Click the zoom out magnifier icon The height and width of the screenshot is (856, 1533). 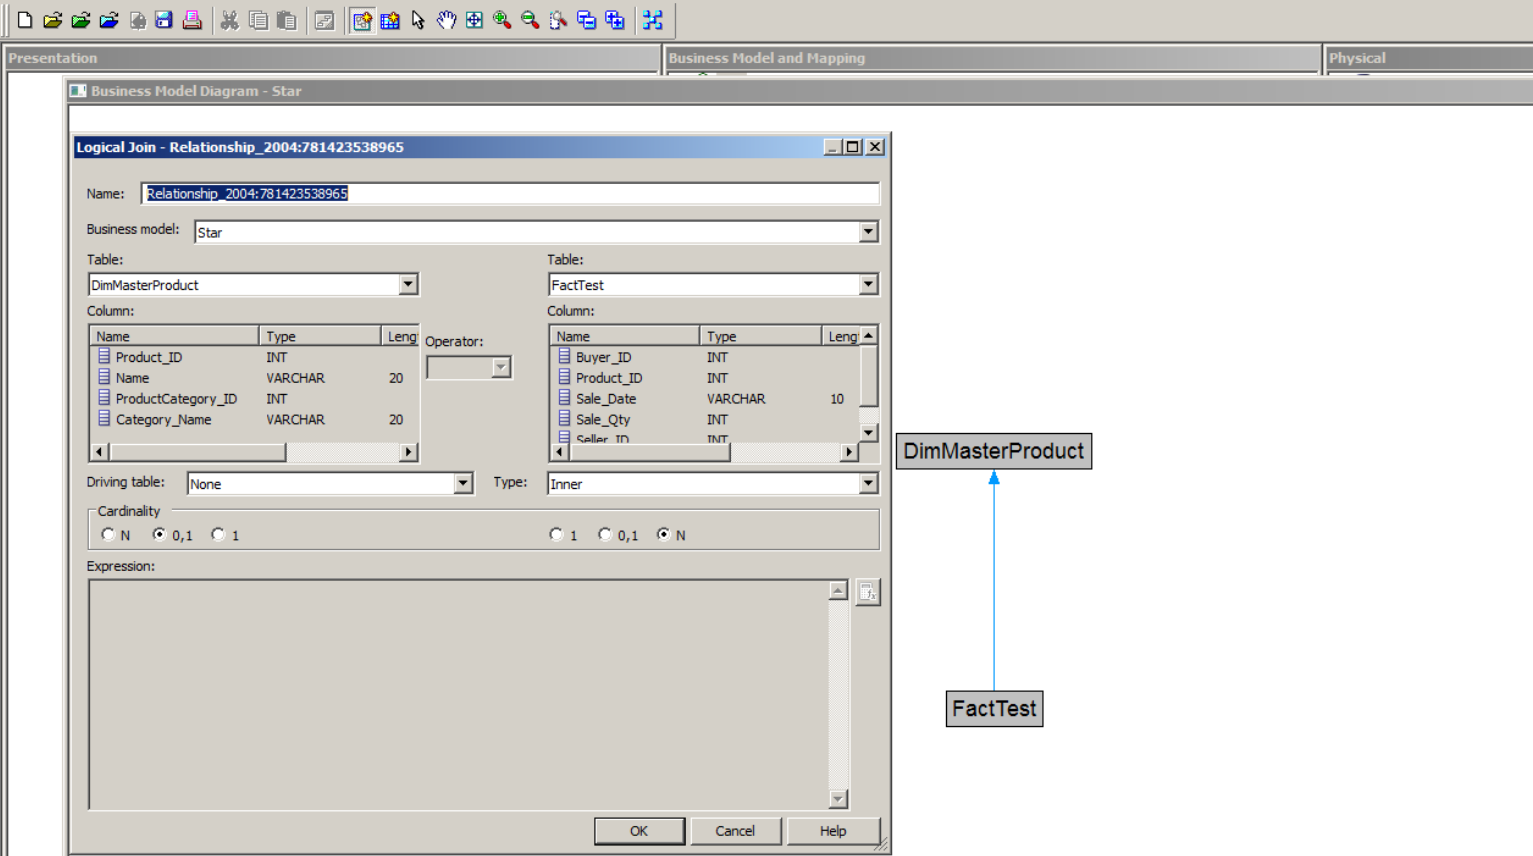pyautogui.click(x=530, y=20)
